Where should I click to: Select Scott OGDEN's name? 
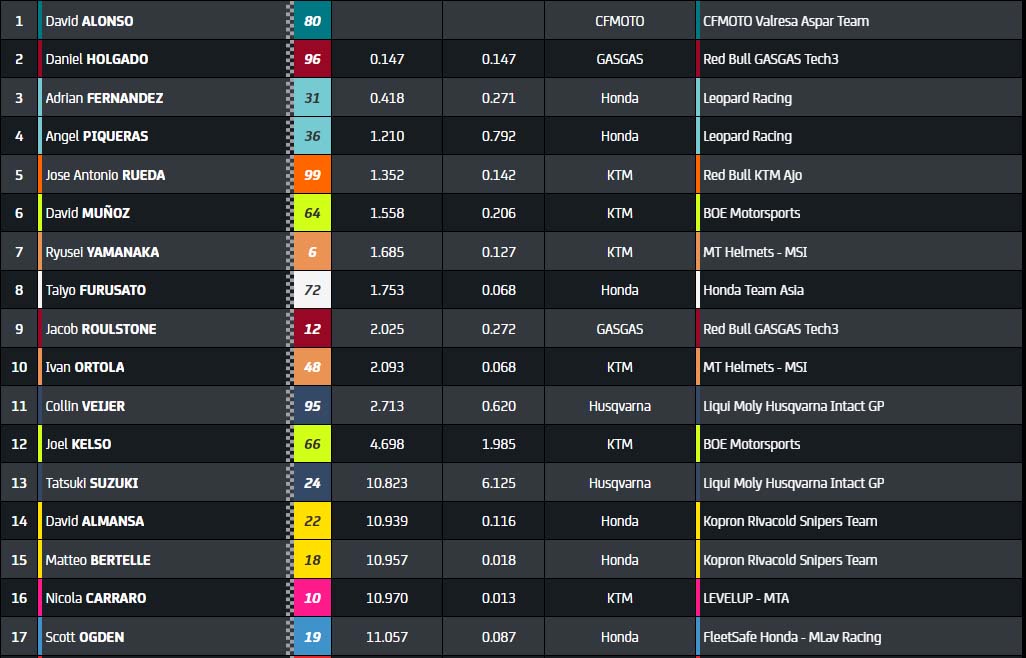[x=84, y=637]
